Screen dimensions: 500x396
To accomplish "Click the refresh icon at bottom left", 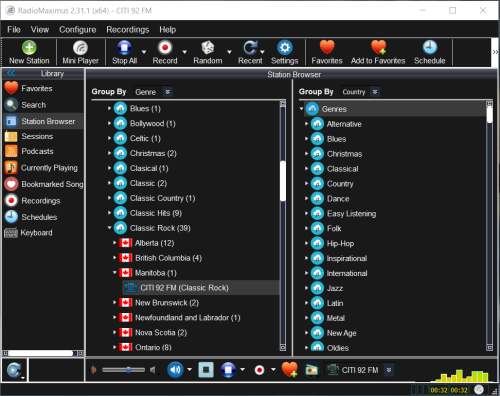I will pos(13,370).
